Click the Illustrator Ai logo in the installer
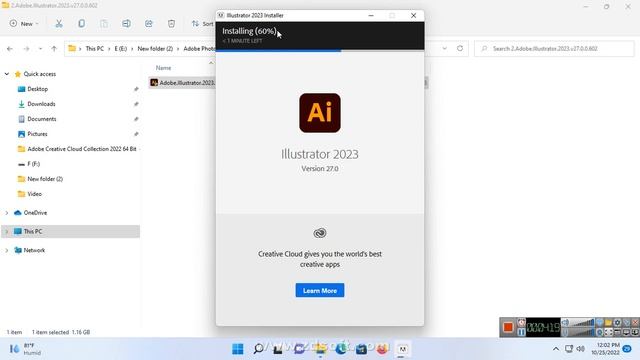The image size is (640, 360). pyautogui.click(x=320, y=113)
